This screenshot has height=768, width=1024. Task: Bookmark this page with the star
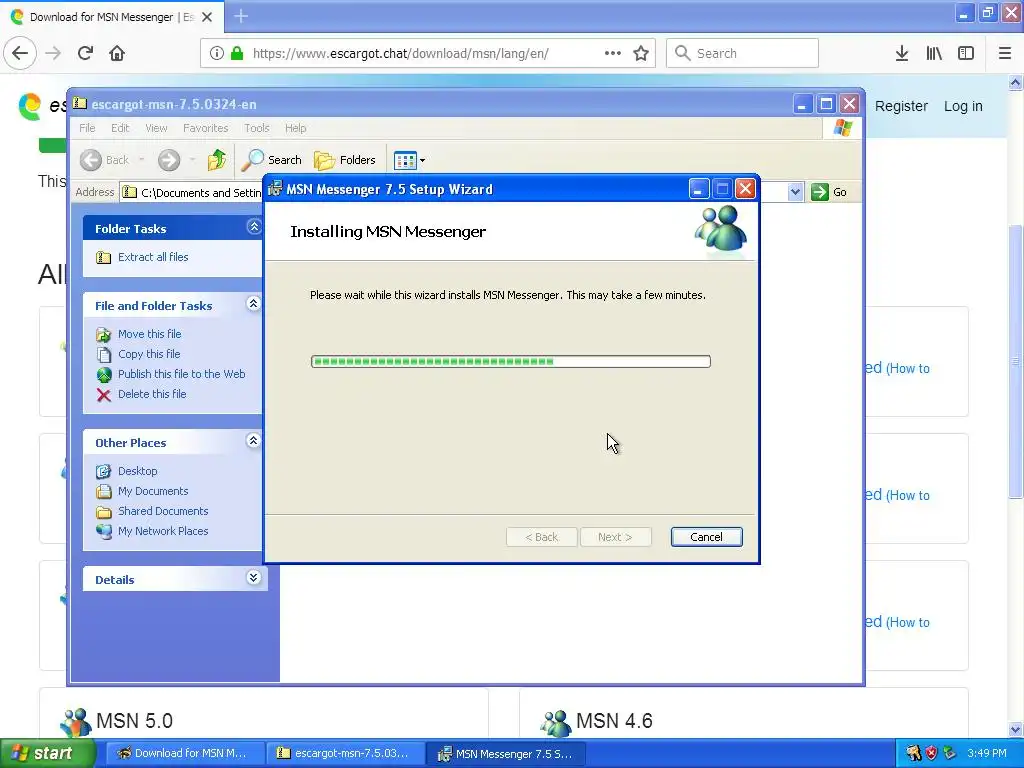pos(641,53)
